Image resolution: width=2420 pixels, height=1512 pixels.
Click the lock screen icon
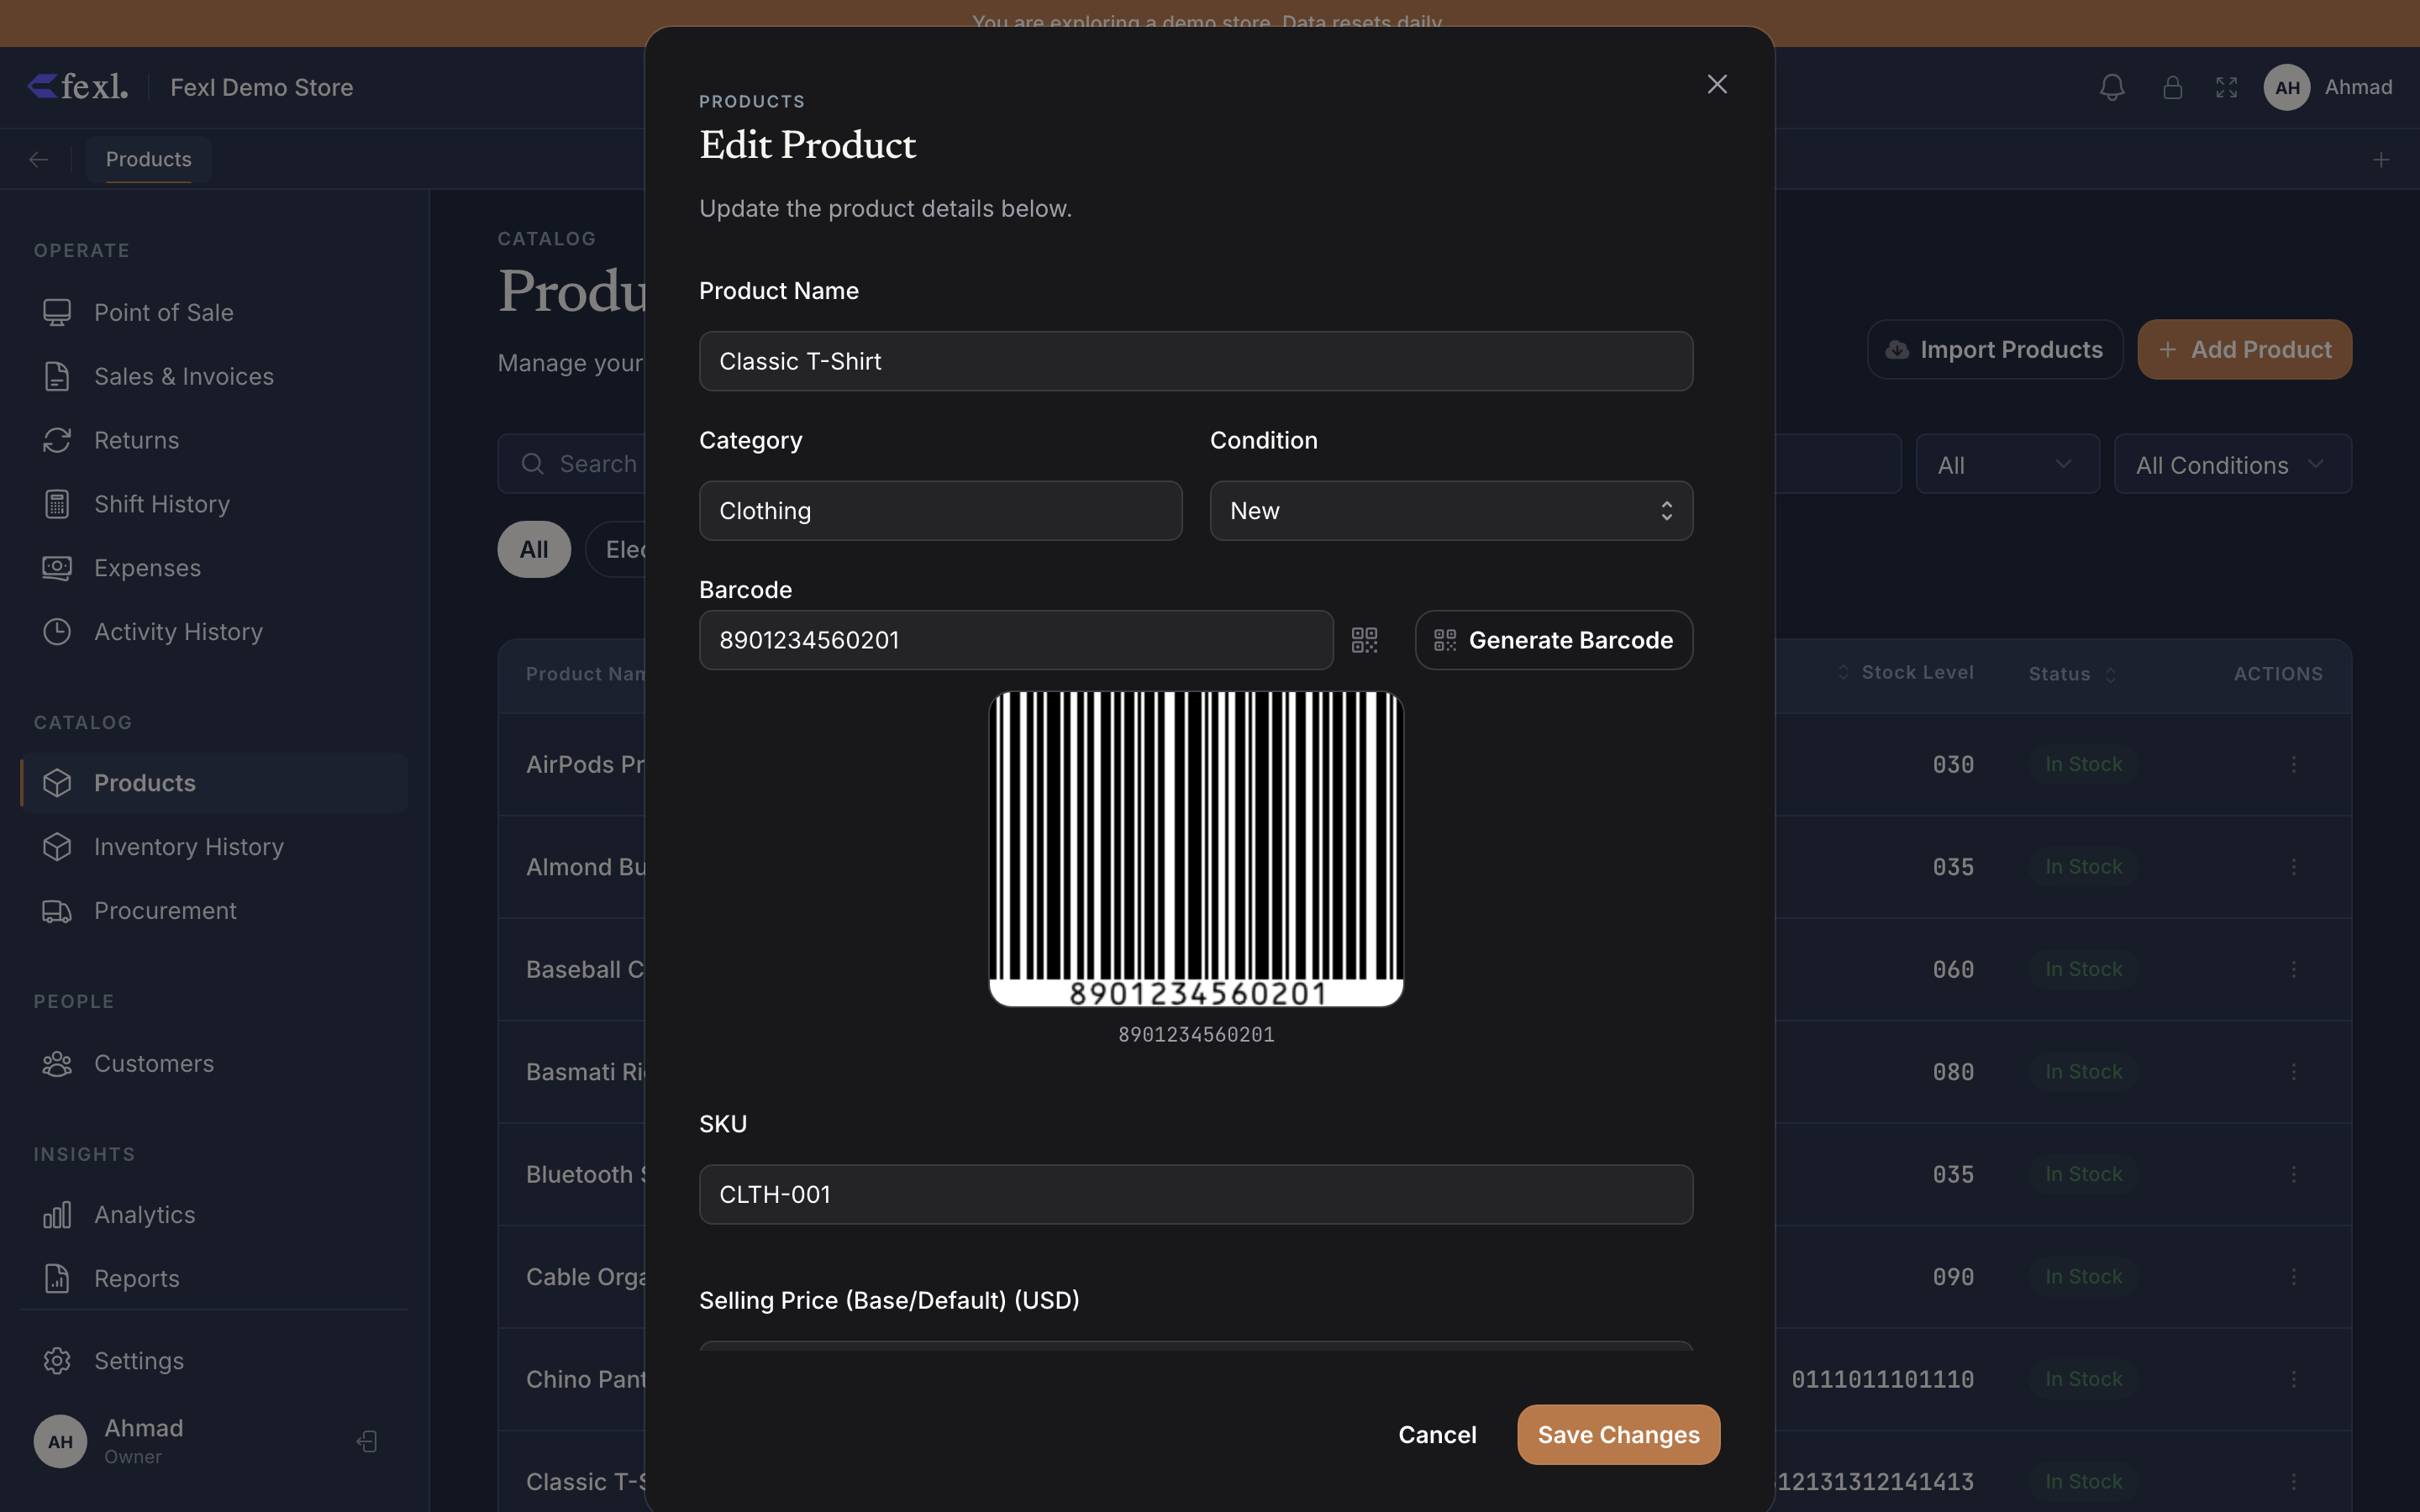pyautogui.click(x=2172, y=87)
